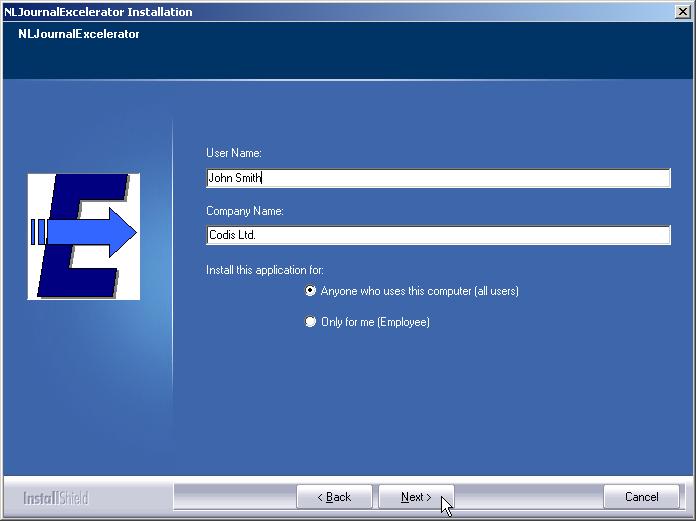Viewport: 696px width, 521px height.
Task: Choose the 'Only for me (Employee)' radio button
Action: tap(310, 322)
